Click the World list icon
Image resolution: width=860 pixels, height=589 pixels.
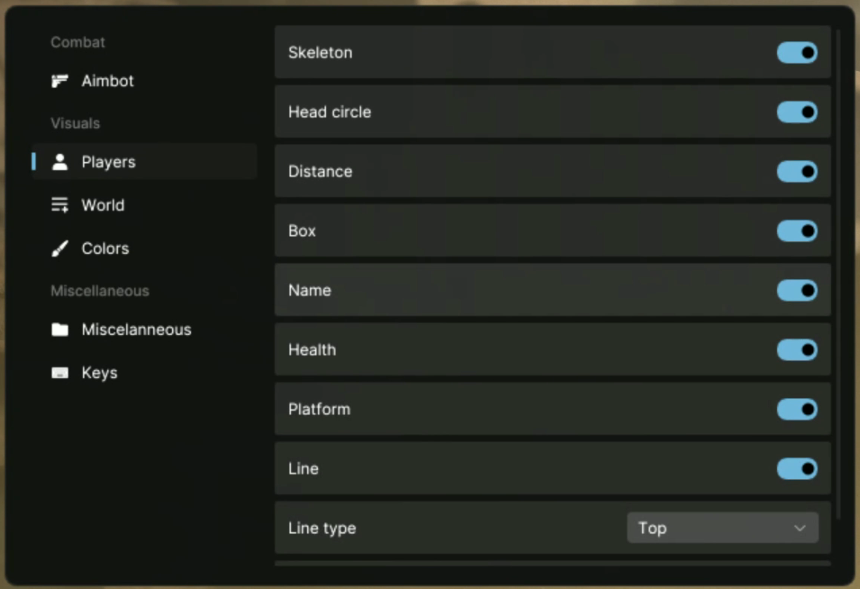[60, 205]
